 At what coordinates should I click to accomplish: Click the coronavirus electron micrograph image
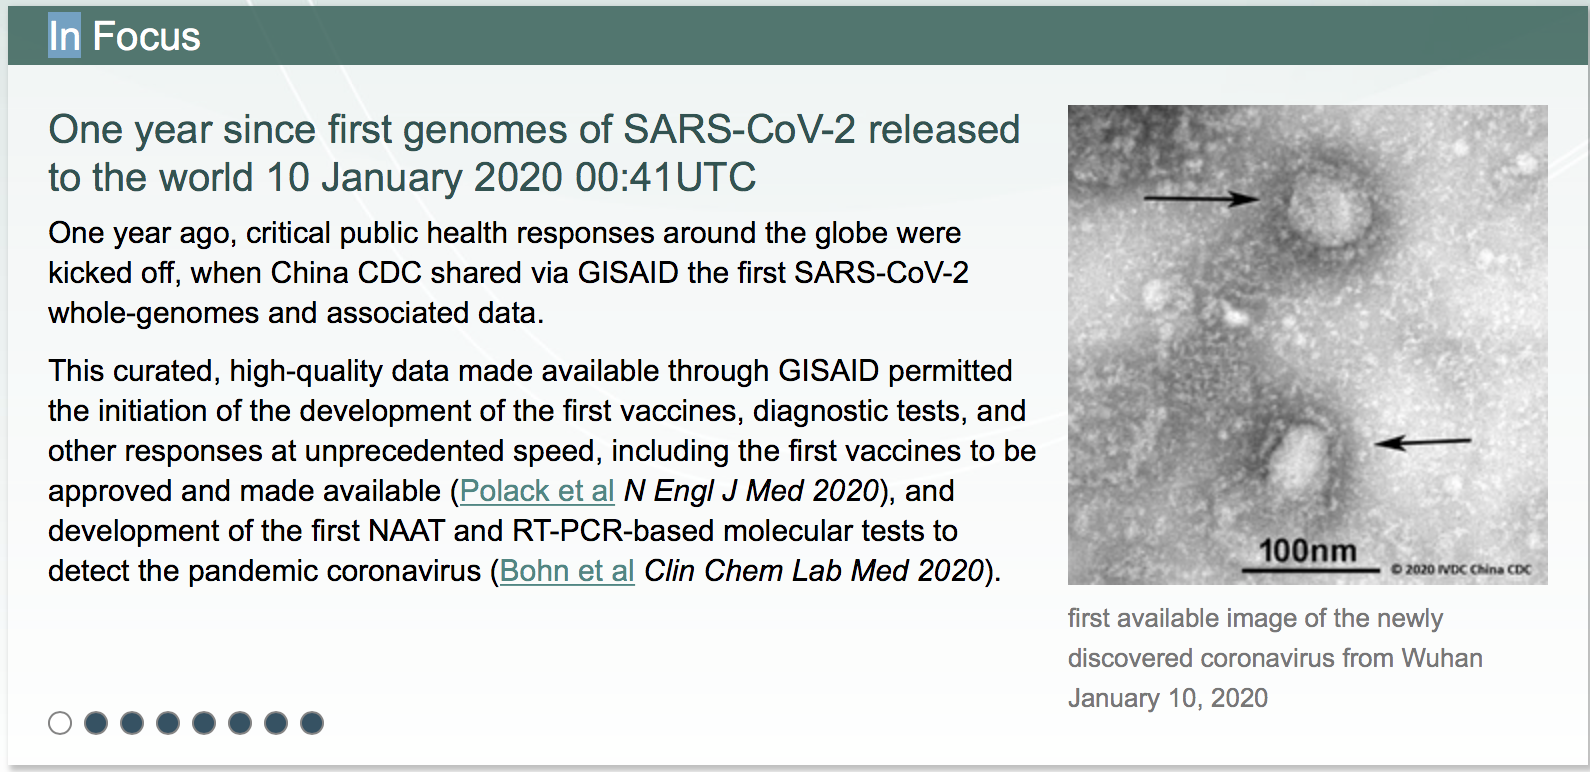tap(1307, 344)
